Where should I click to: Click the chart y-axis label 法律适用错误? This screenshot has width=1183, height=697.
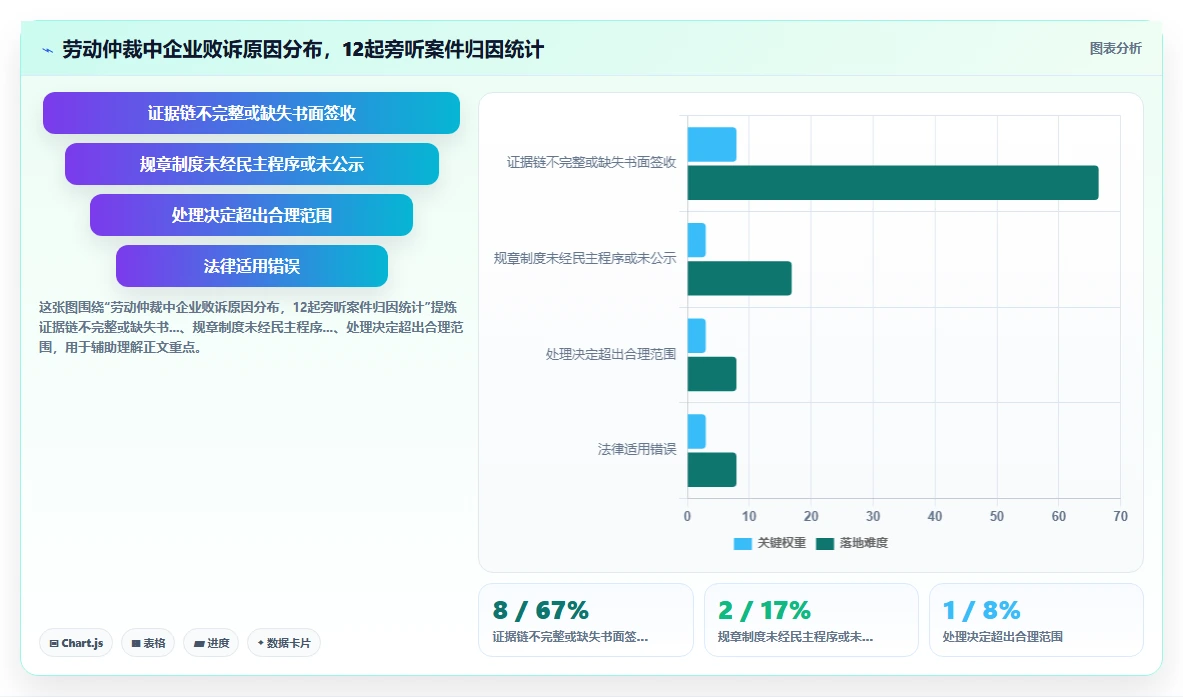pyautogui.click(x=637, y=450)
